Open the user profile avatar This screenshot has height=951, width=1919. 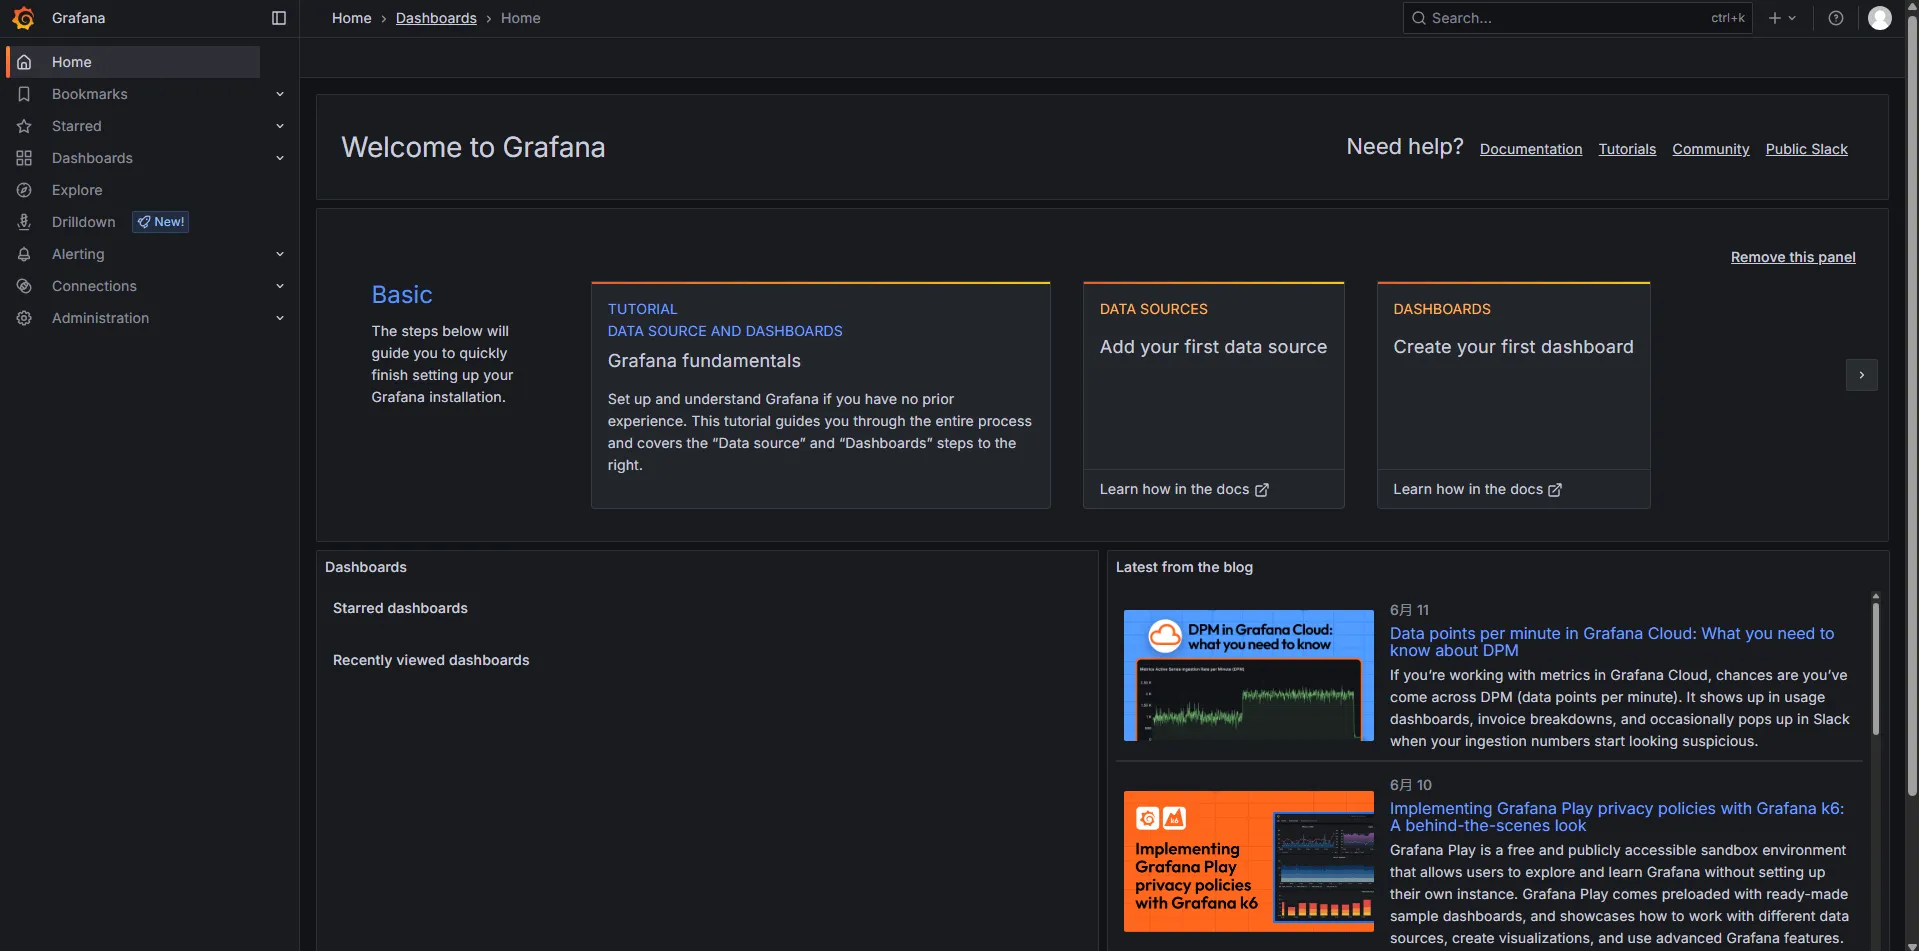1880,18
